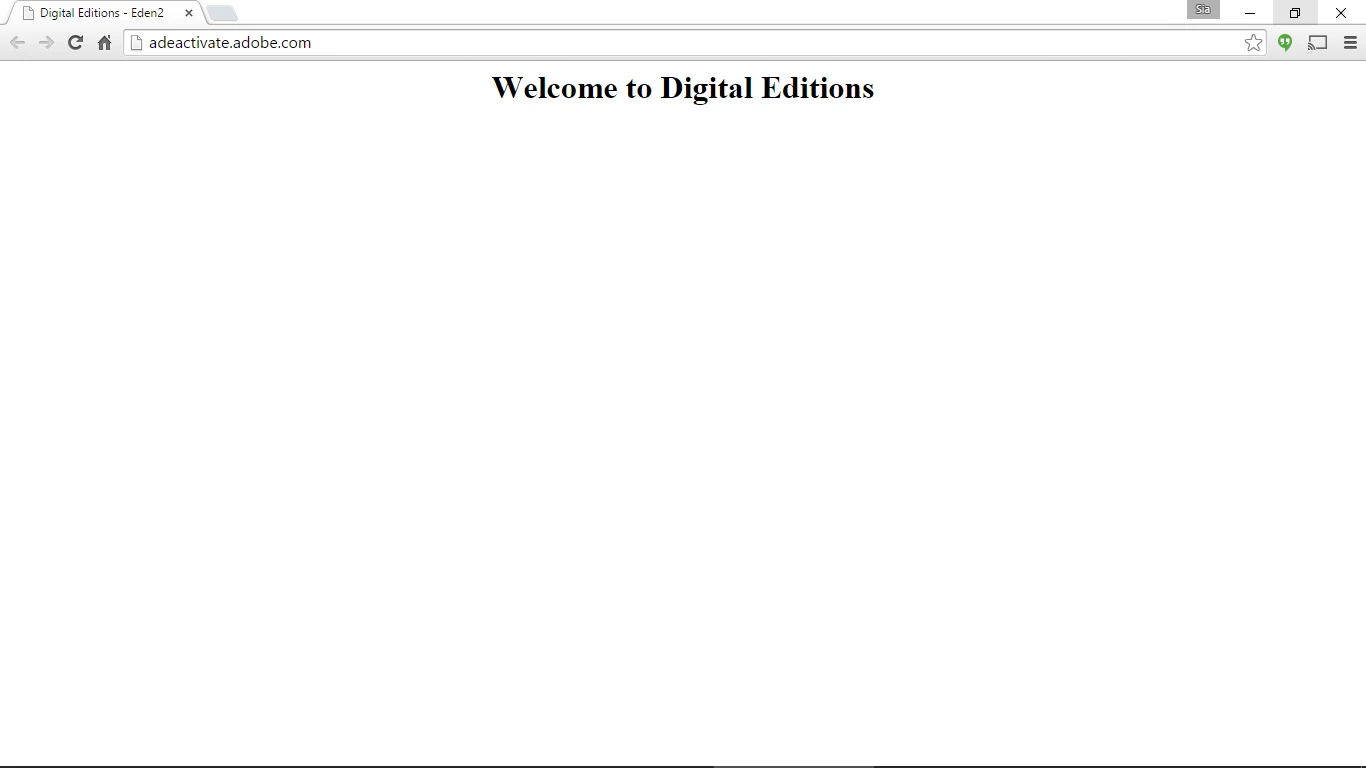Click the Cast icon in toolbar

1318,42
